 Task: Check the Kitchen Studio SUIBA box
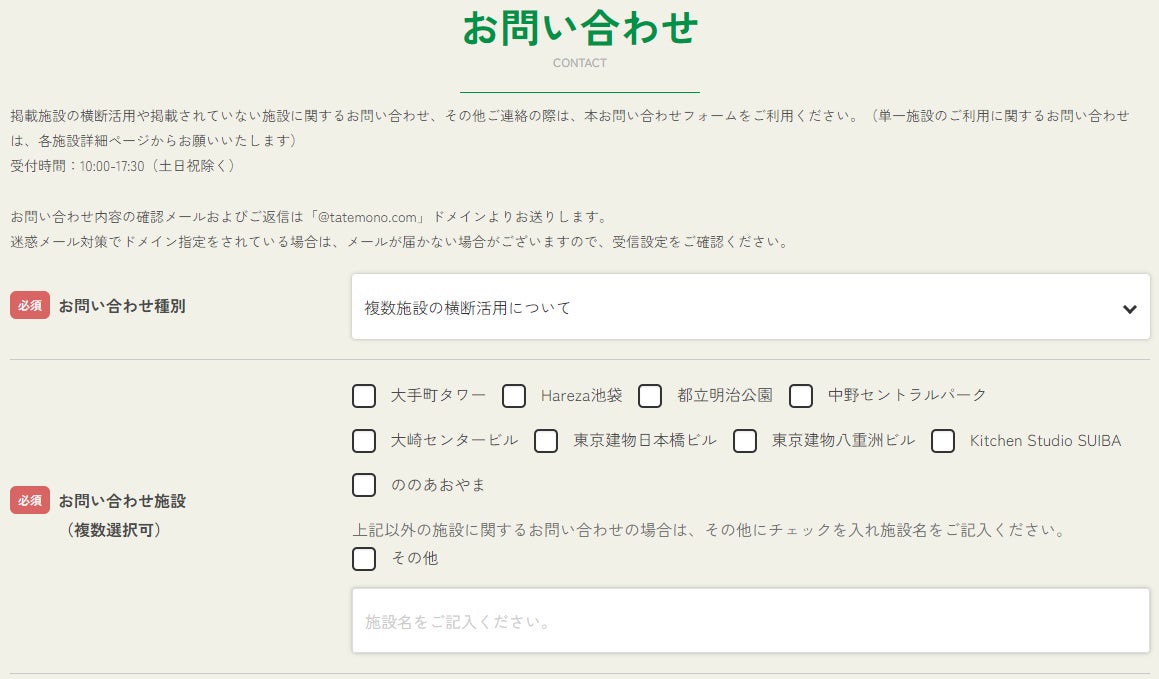[943, 441]
